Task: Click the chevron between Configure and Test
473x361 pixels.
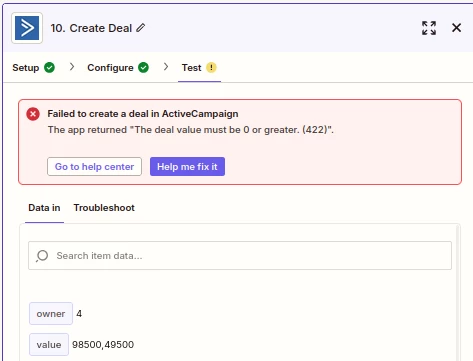Action: coord(166,67)
